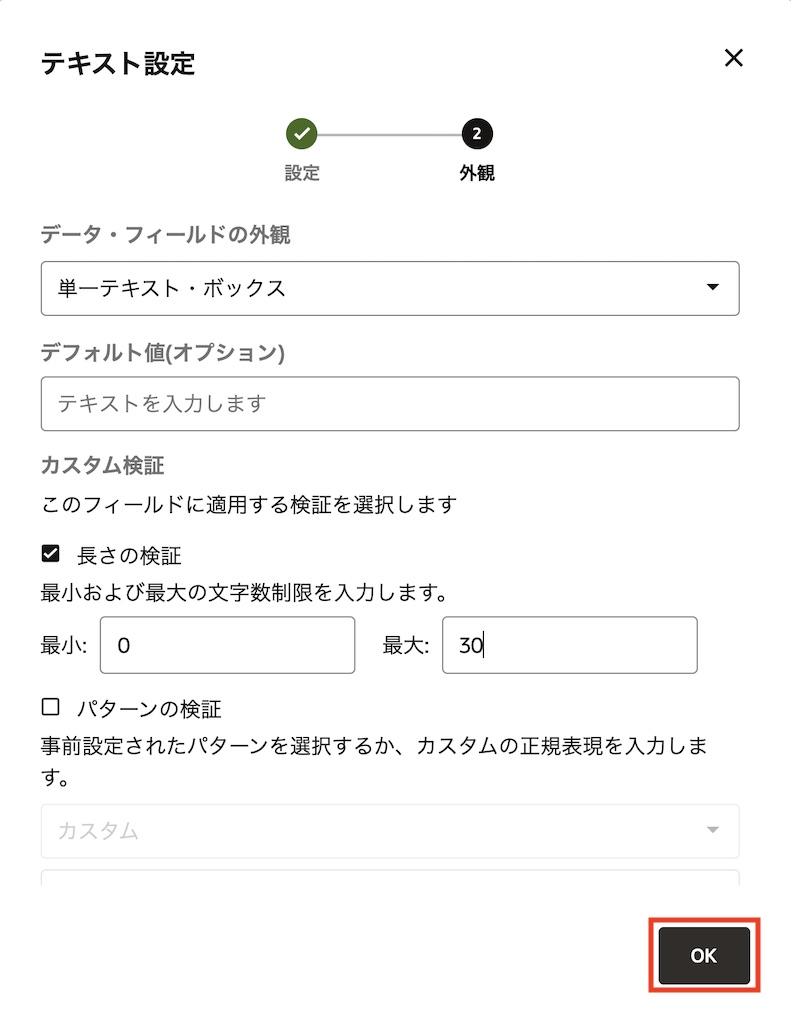The image size is (791, 1024).
Task: Select the step 2 外観 indicator circle
Action: pos(476,133)
